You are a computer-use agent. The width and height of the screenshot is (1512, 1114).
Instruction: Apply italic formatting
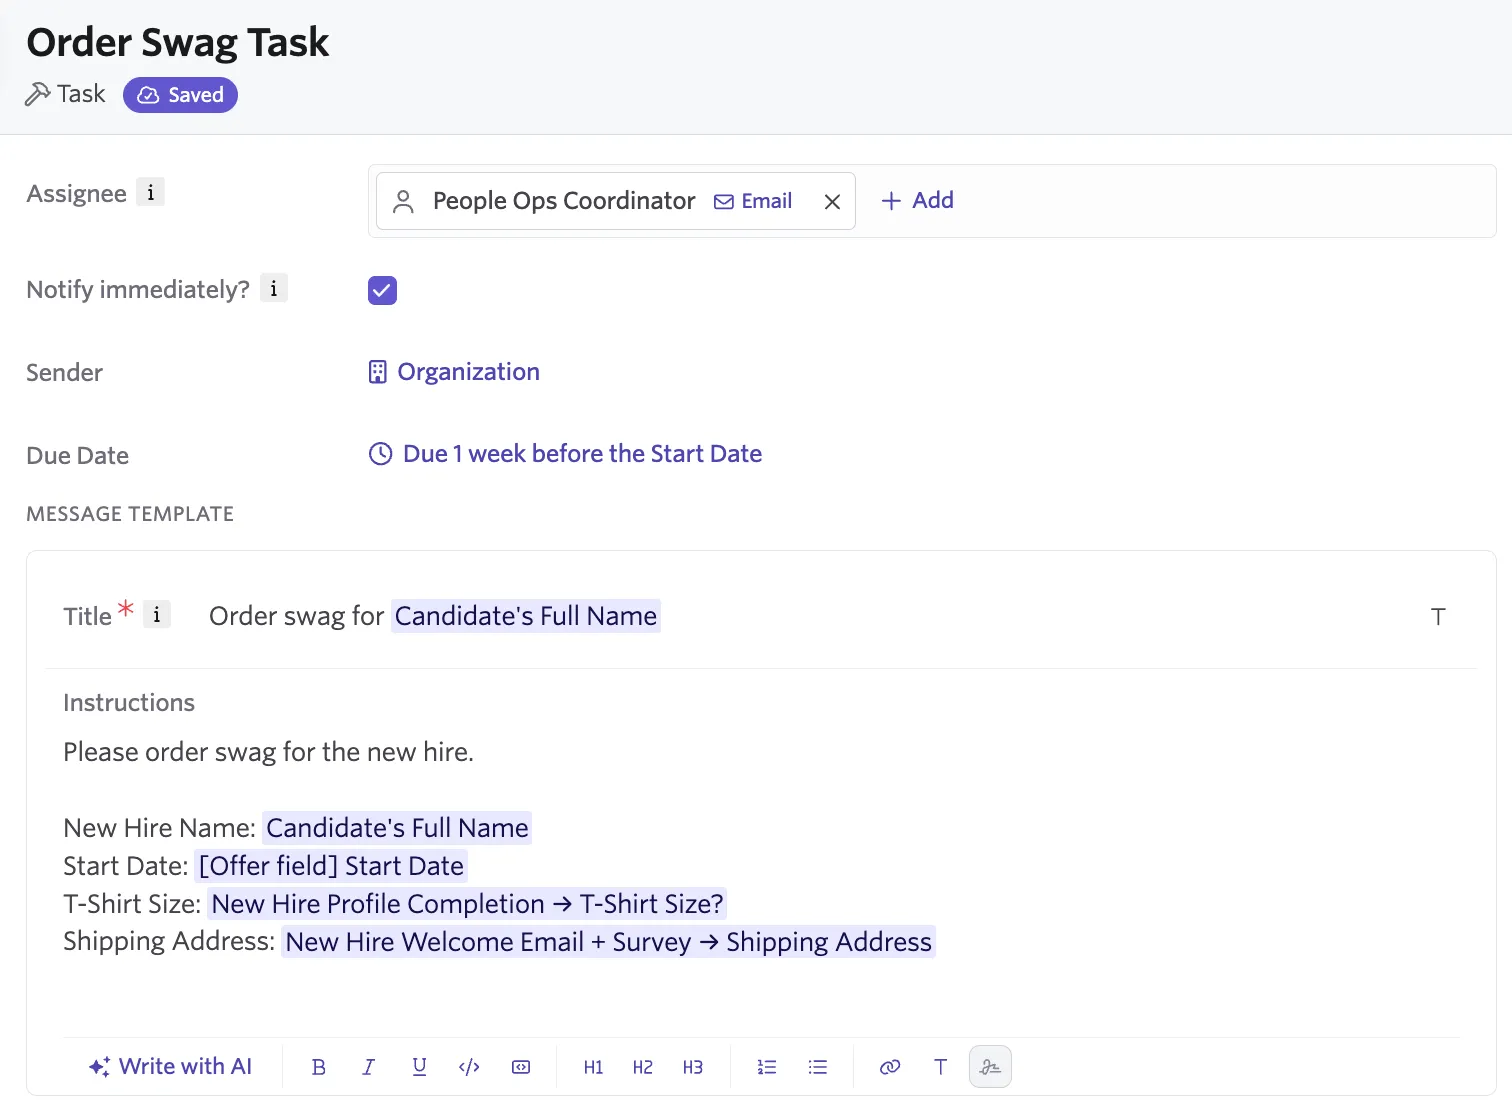point(369,1067)
